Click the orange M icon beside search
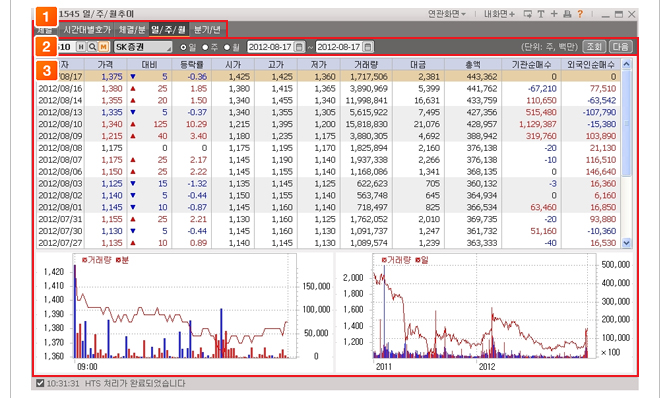Image resolution: width=670 pixels, height=398 pixels. point(103,47)
